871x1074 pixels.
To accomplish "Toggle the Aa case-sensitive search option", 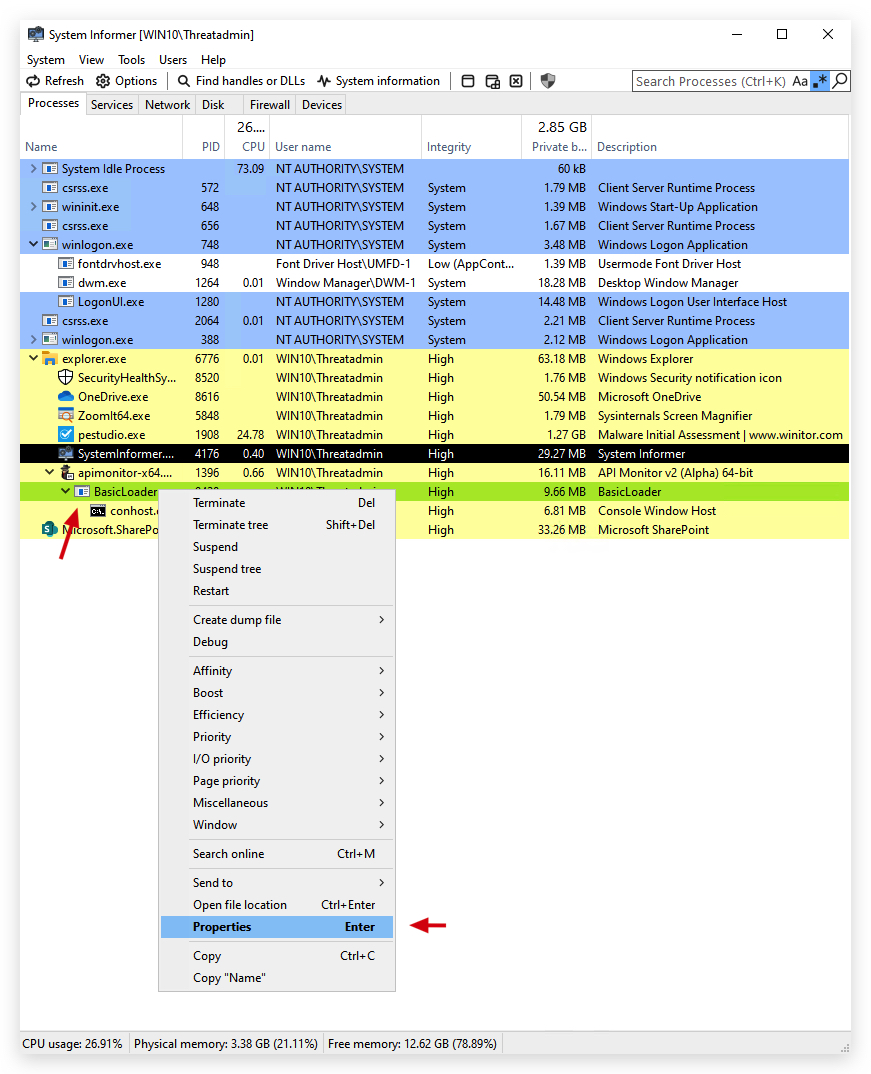I will tap(800, 81).
